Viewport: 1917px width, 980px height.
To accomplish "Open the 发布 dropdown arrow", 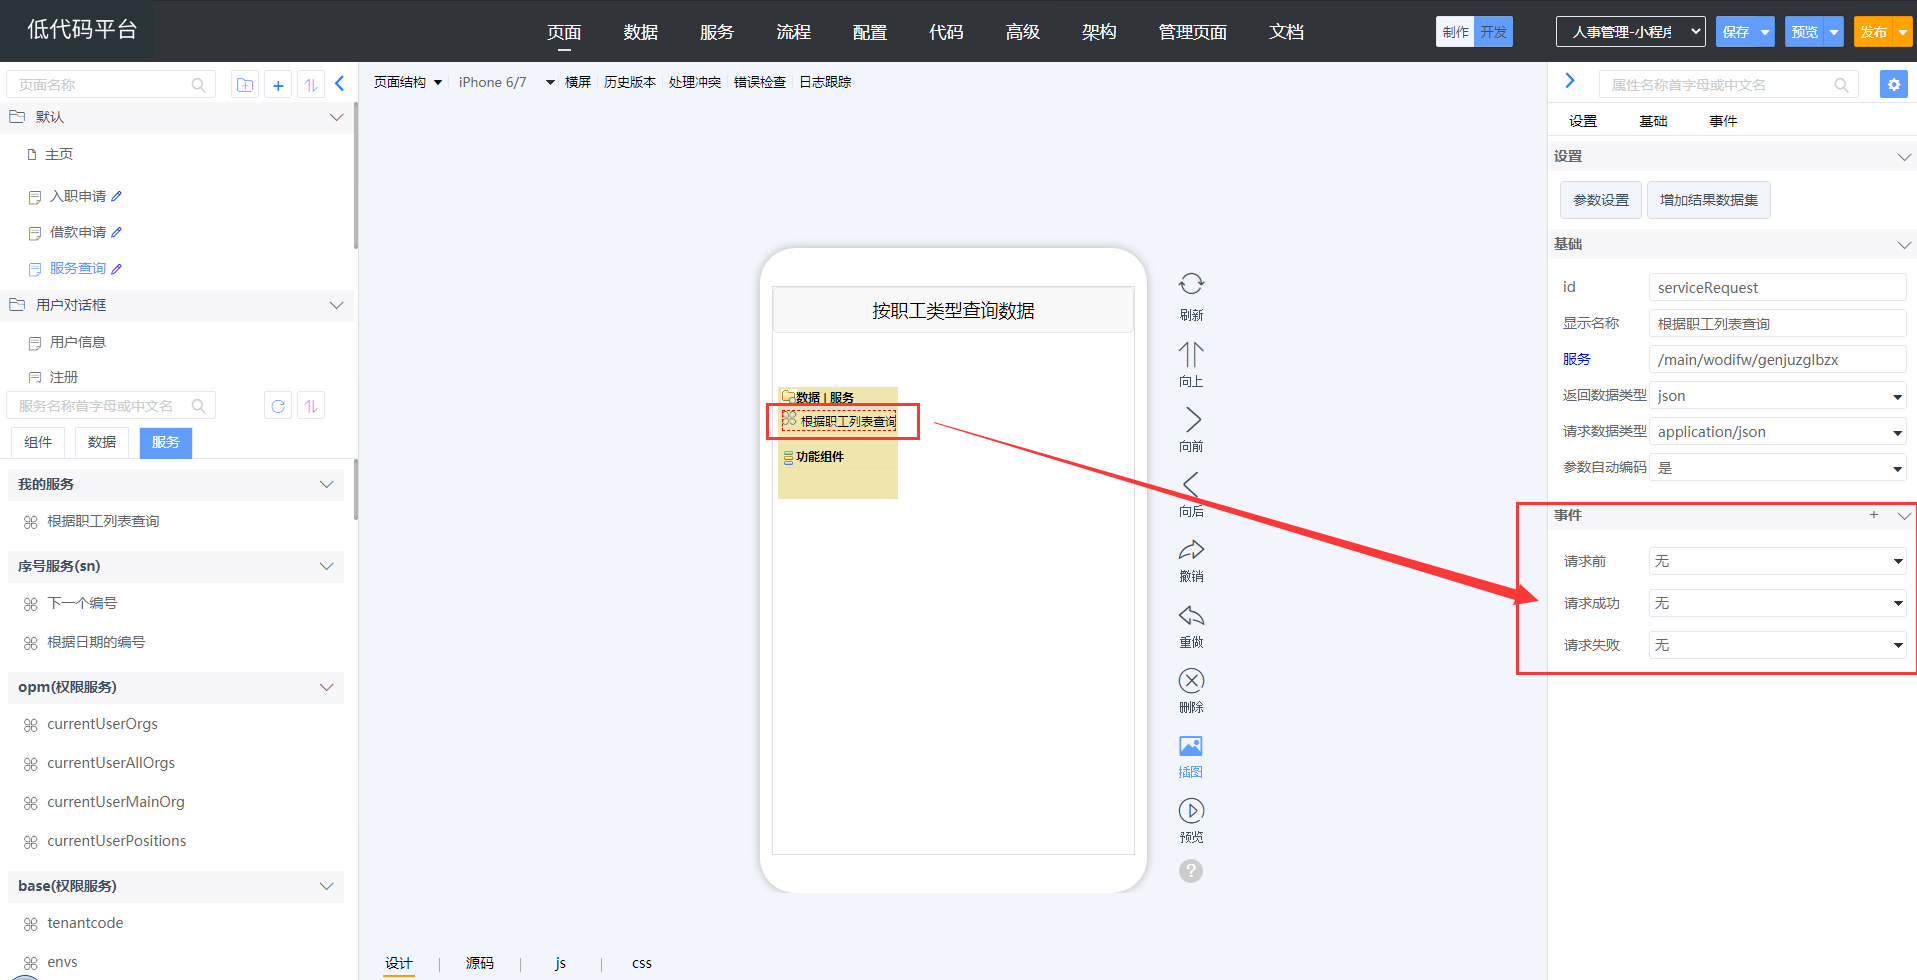I will (x=1902, y=32).
